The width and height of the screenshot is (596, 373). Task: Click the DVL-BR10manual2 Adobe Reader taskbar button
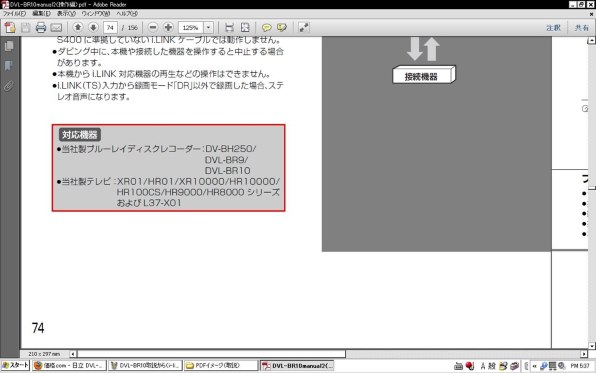pyautogui.click(x=297, y=365)
